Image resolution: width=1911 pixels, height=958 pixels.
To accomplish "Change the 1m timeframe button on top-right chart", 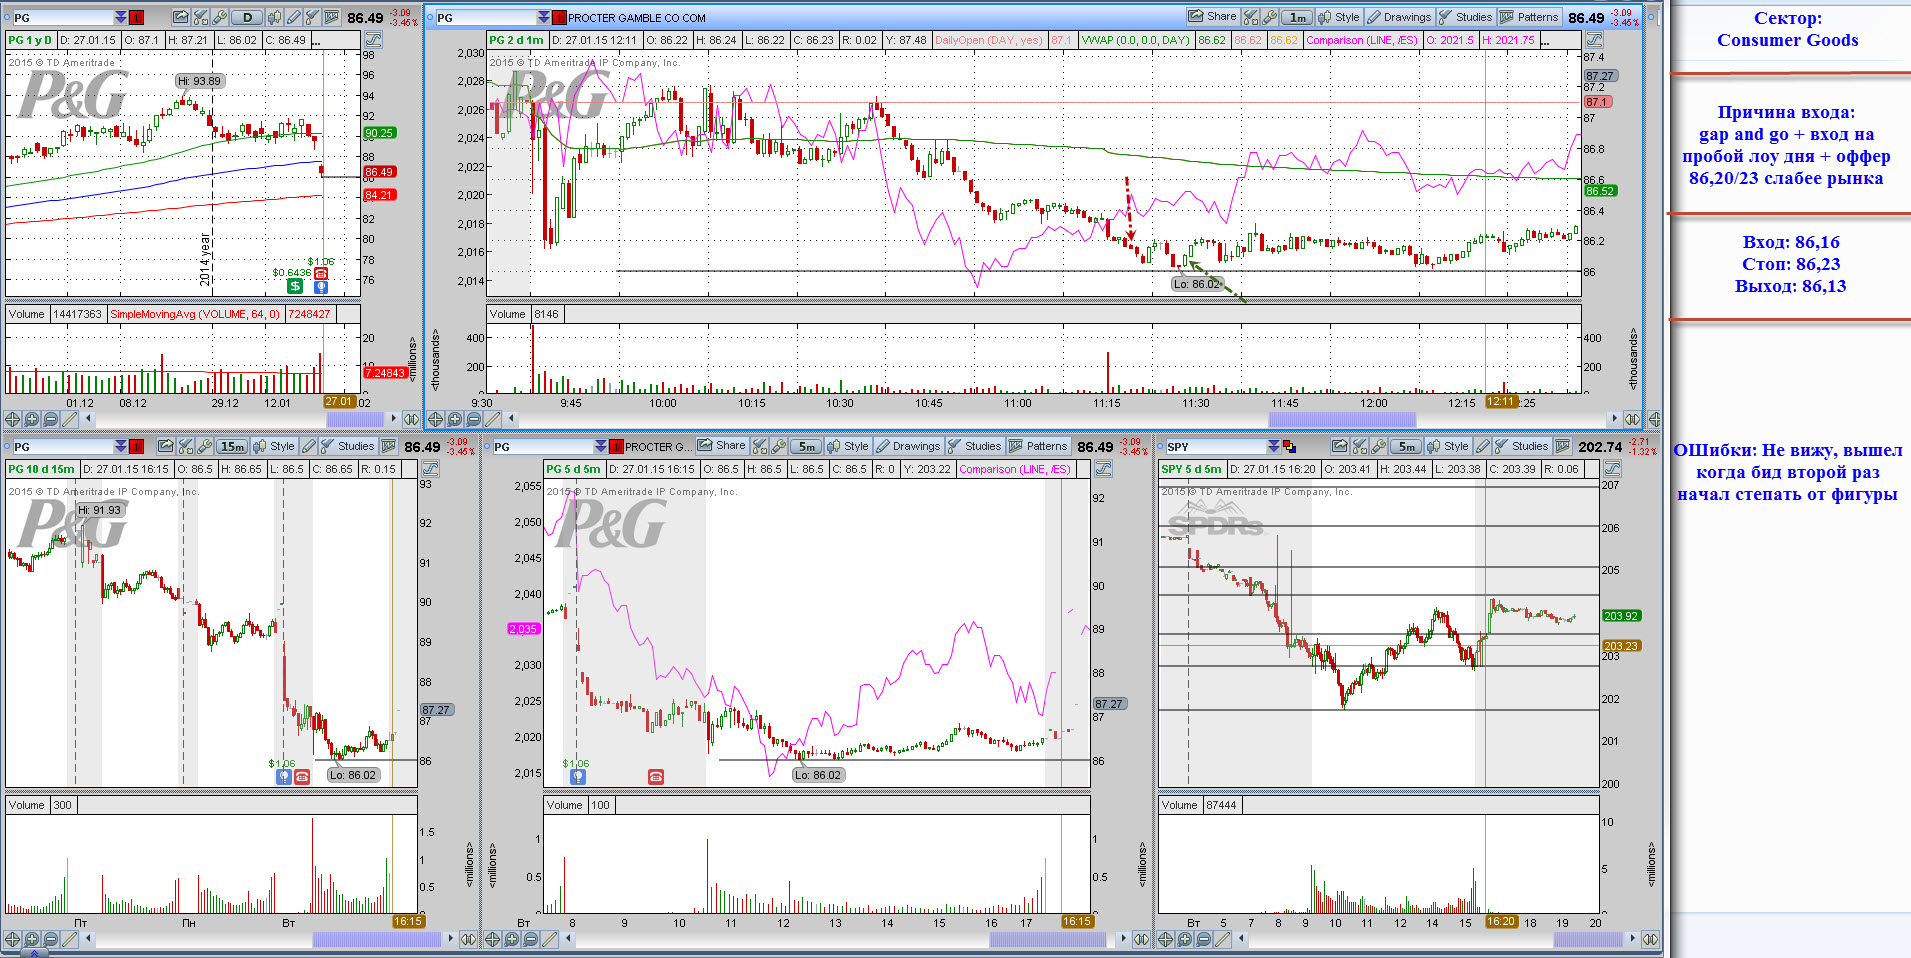I will 1297,17.
